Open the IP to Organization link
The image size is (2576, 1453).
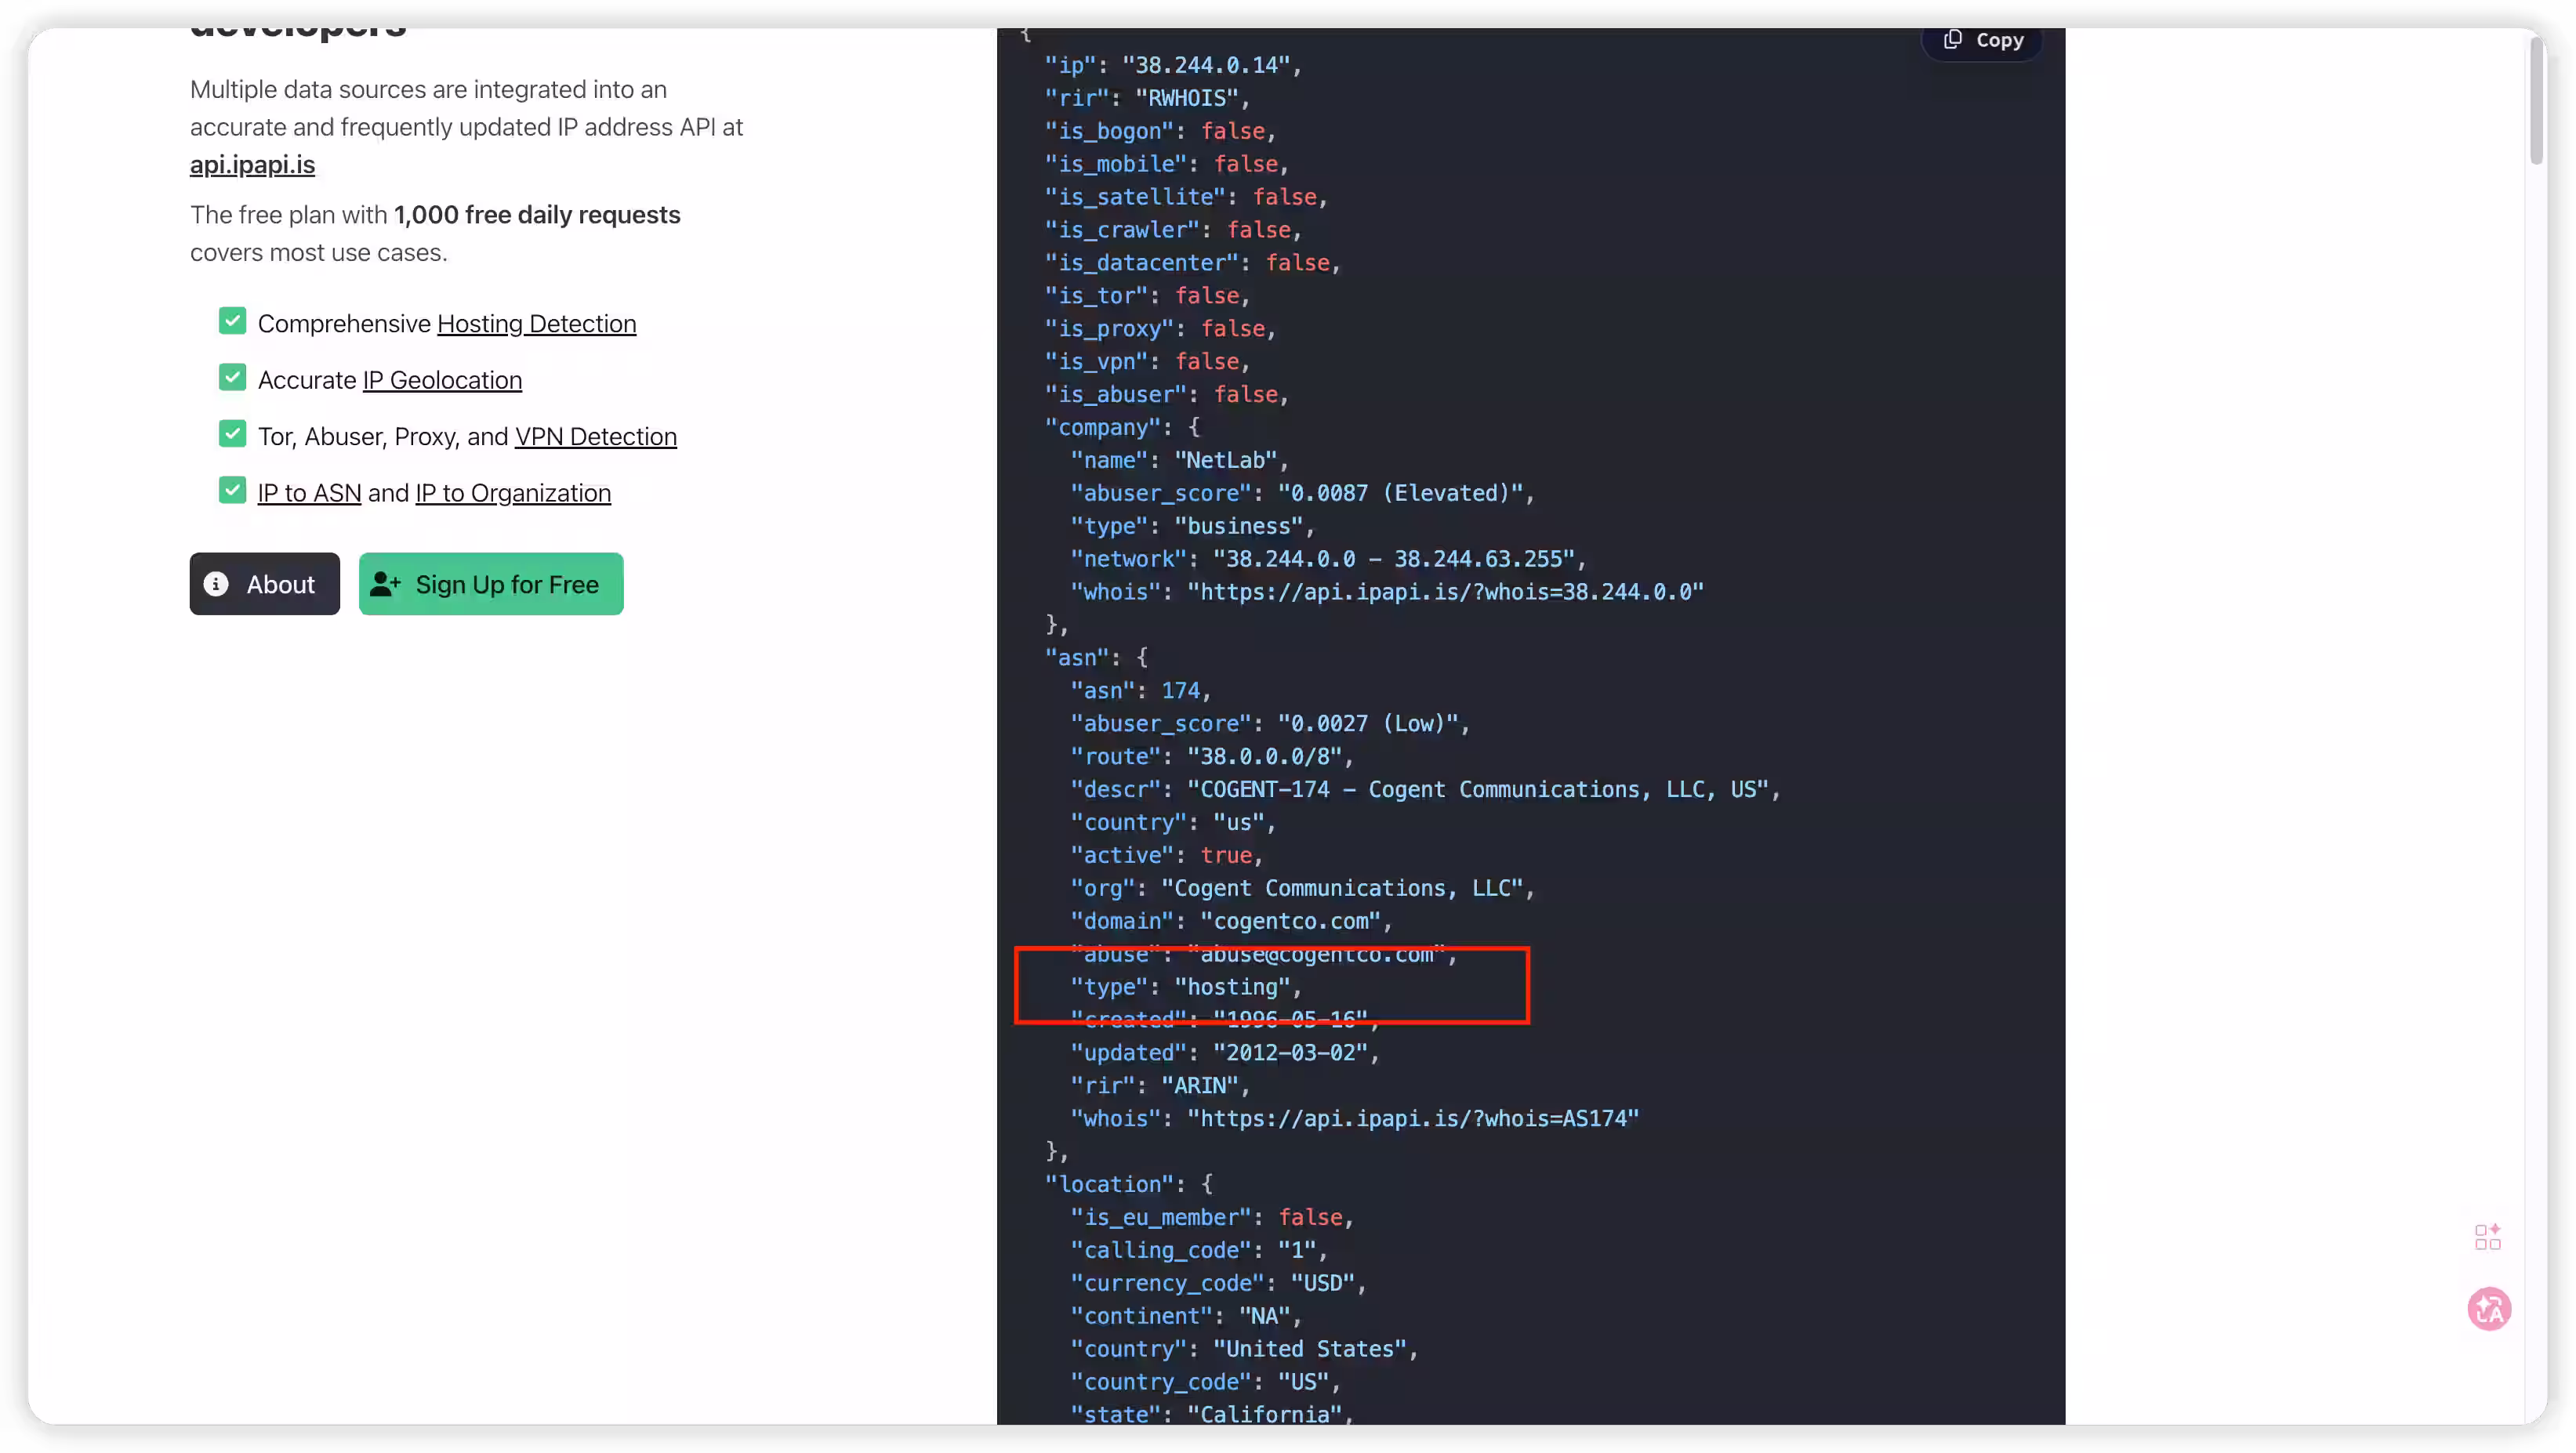click(513, 493)
